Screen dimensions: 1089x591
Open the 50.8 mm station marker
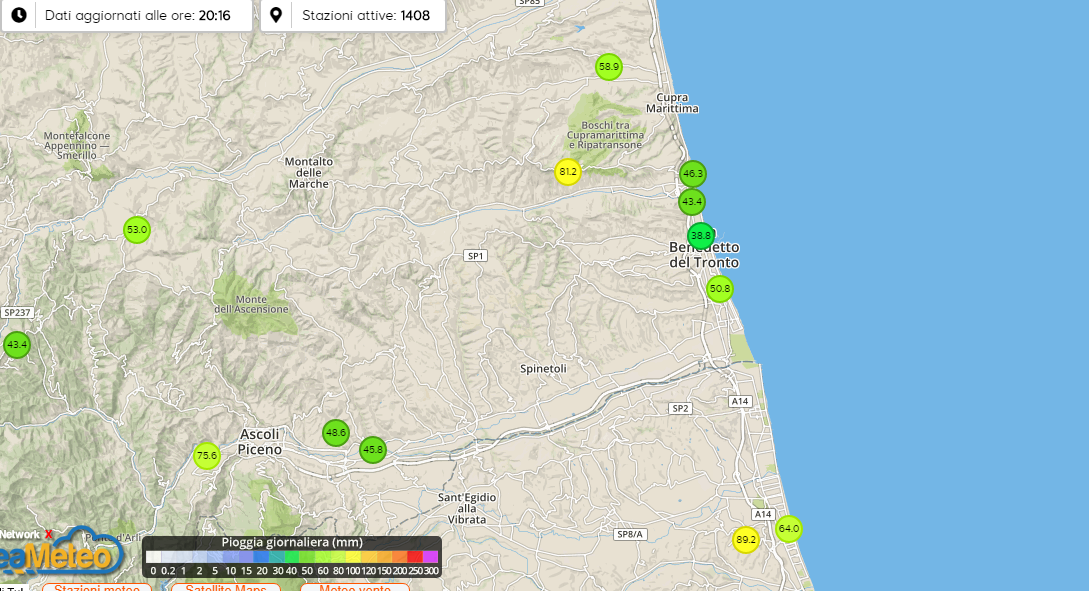719,289
